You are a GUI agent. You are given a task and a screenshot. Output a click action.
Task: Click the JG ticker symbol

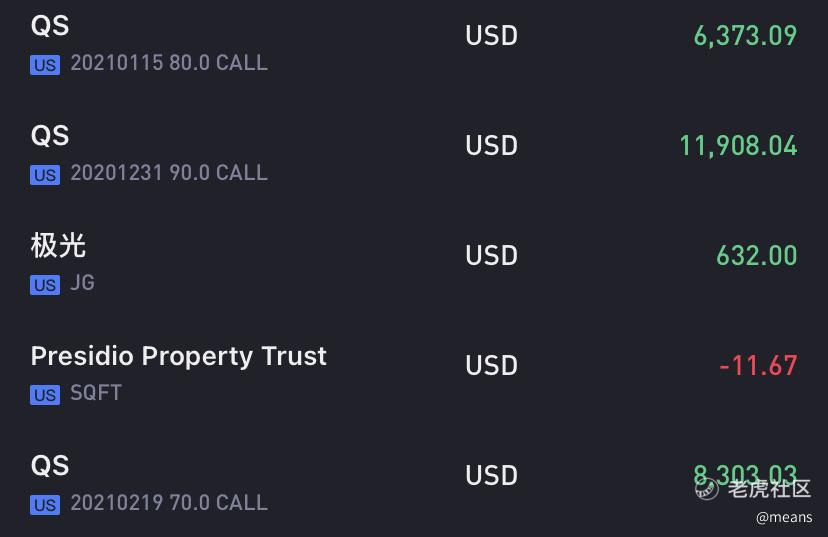[82, 282]
